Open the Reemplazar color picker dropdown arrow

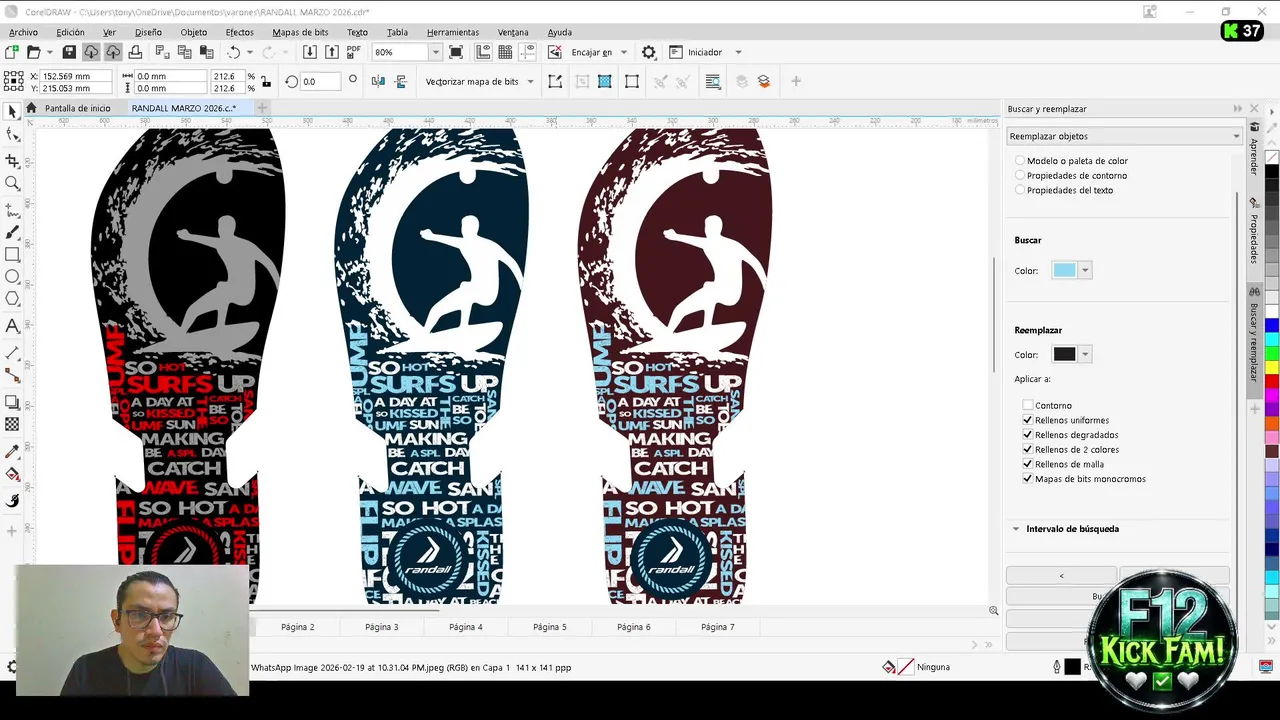[x=1085, y=354]
